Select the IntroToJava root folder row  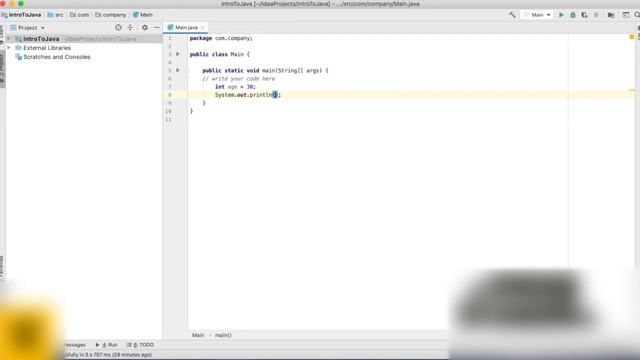click(x=84, y=39)
